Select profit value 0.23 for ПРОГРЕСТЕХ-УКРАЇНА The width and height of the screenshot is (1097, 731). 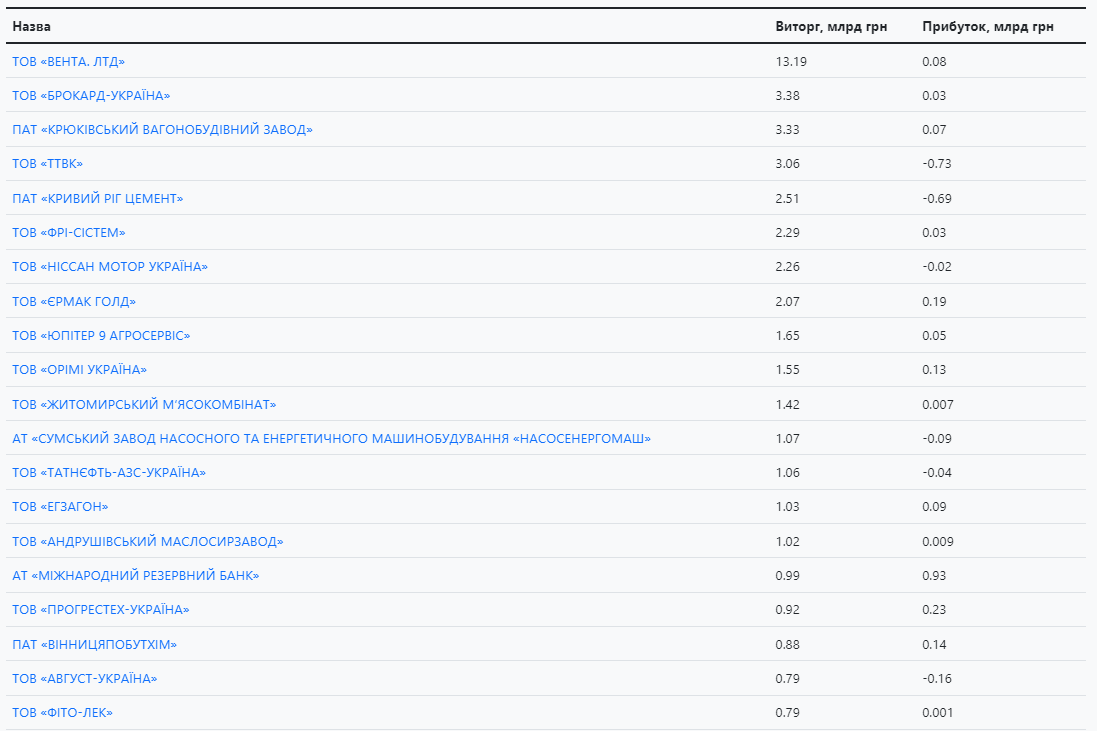934,610
